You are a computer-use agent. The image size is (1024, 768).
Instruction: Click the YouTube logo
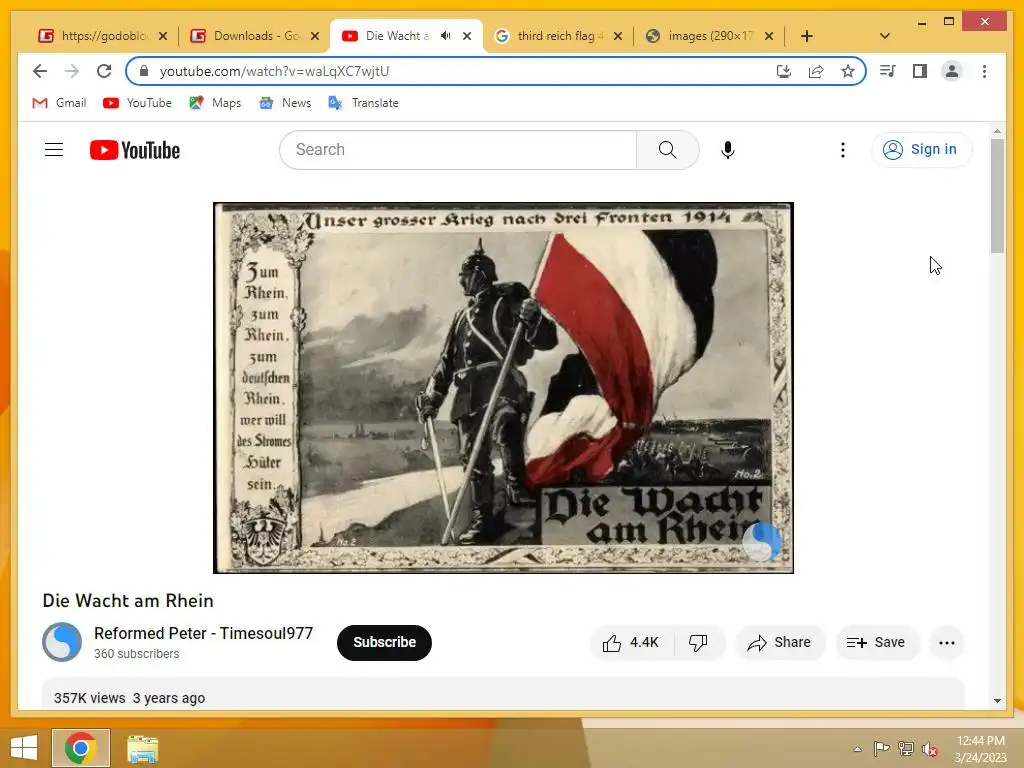pyautogui.click(x=135, y=150)
